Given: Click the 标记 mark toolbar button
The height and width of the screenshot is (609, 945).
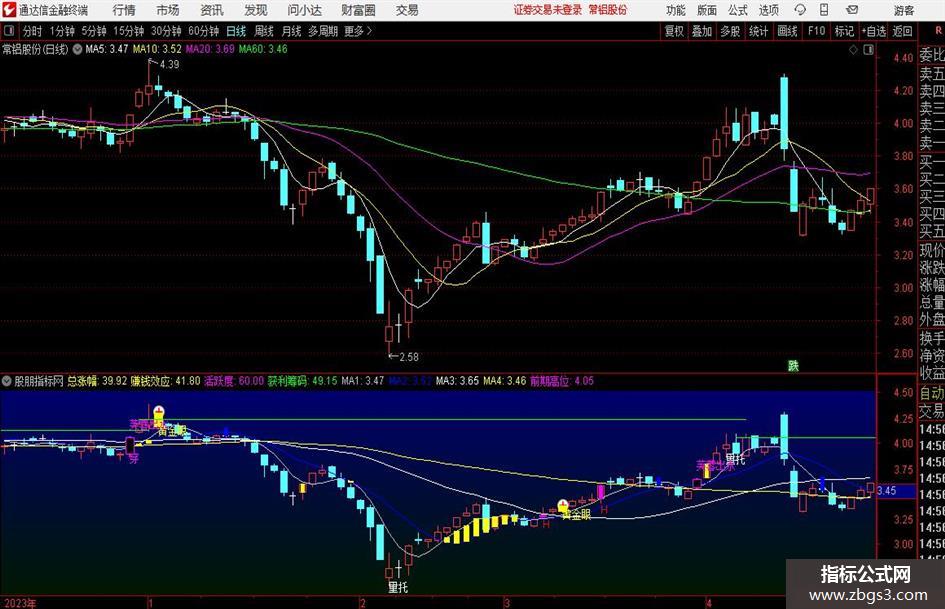Looking at the screenshot, I should (x=844, y=31).
